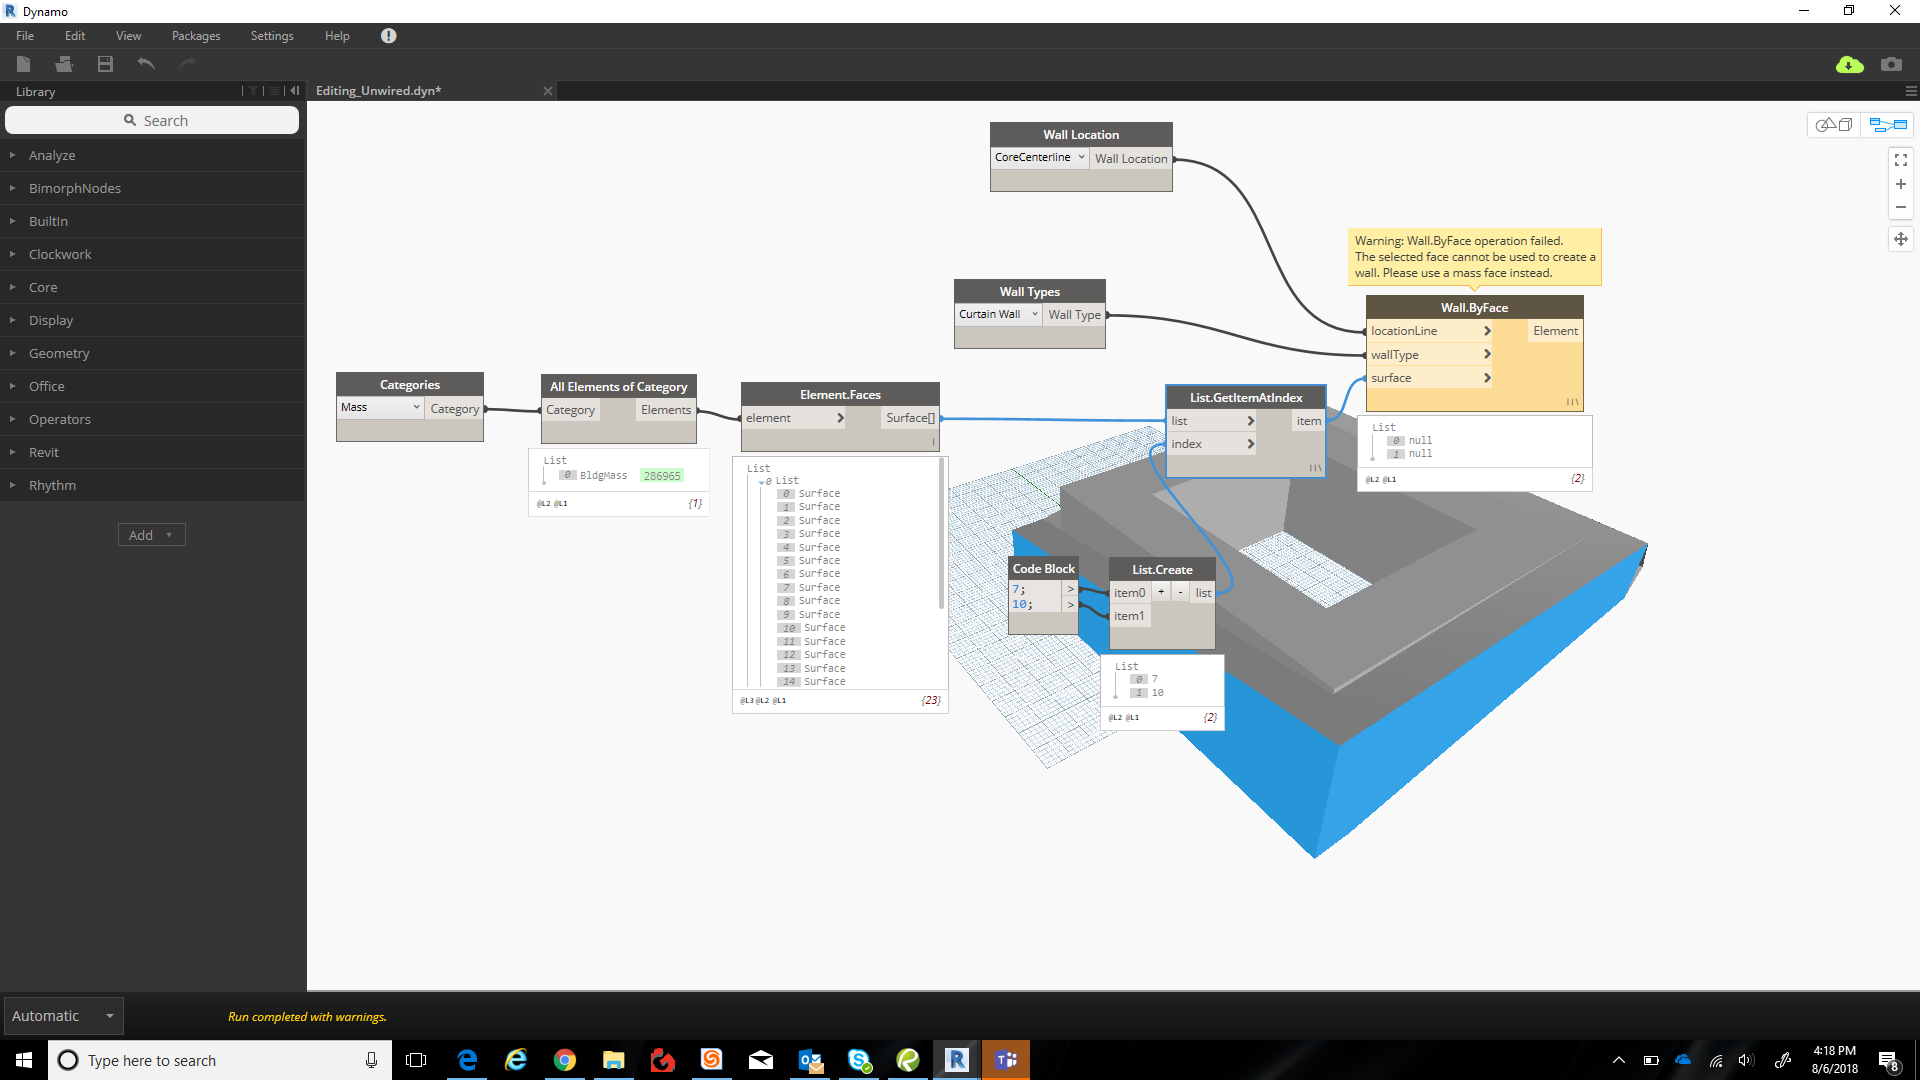Remove an input with List.Create minus button
The width and height of the screenshot is (1920, 1080).
[1180, 592]
